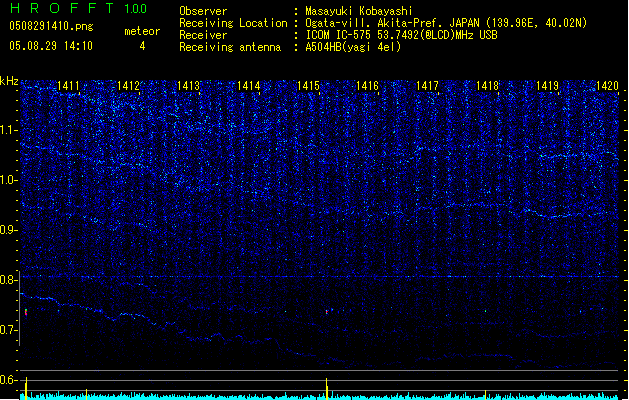629x400 pixels.
Task: Select the 0.7 kHz axis label
Action: click(9, 330)
